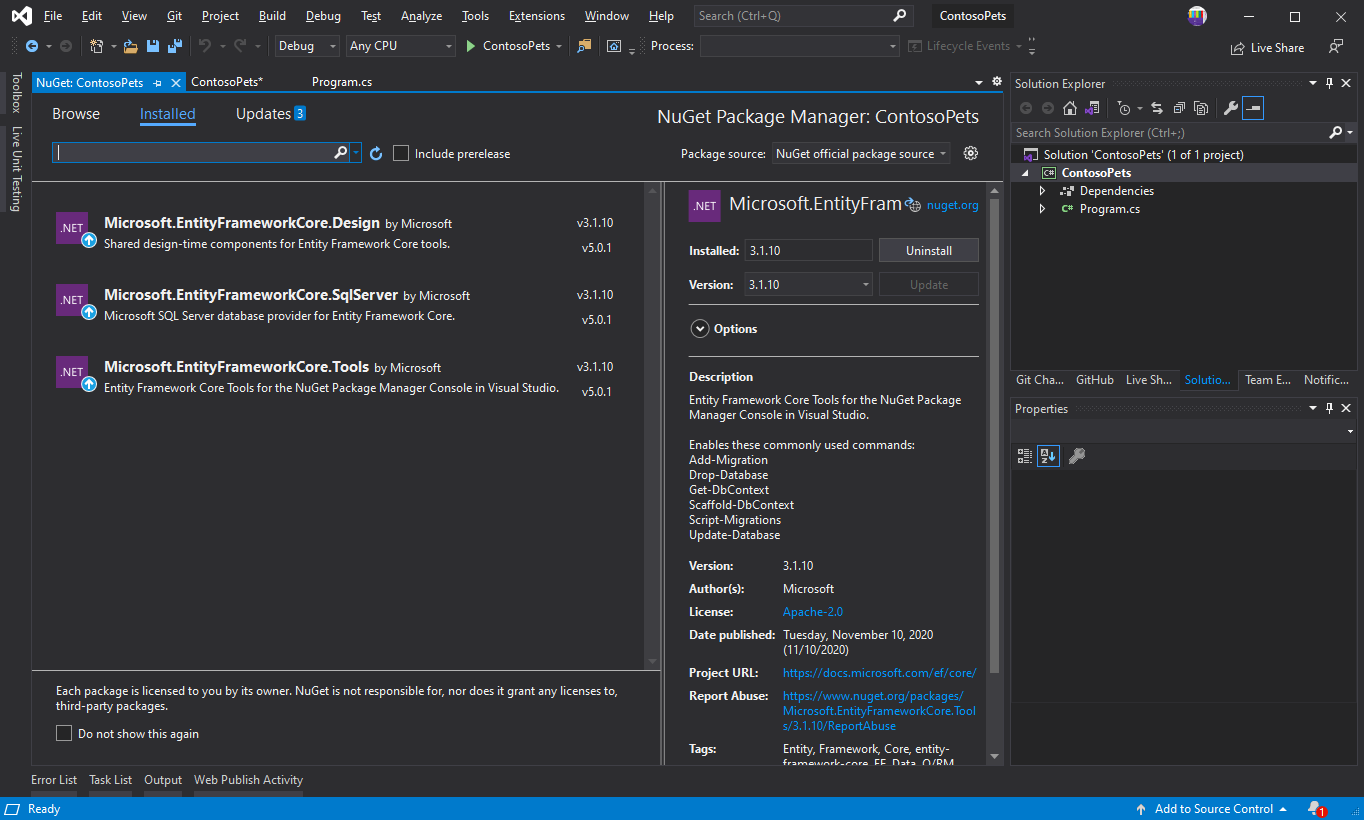Image resolution: width=1364 pixels, height=820 pixels.
Task: Click the Live Share button
Action: tap(1267, 47)
